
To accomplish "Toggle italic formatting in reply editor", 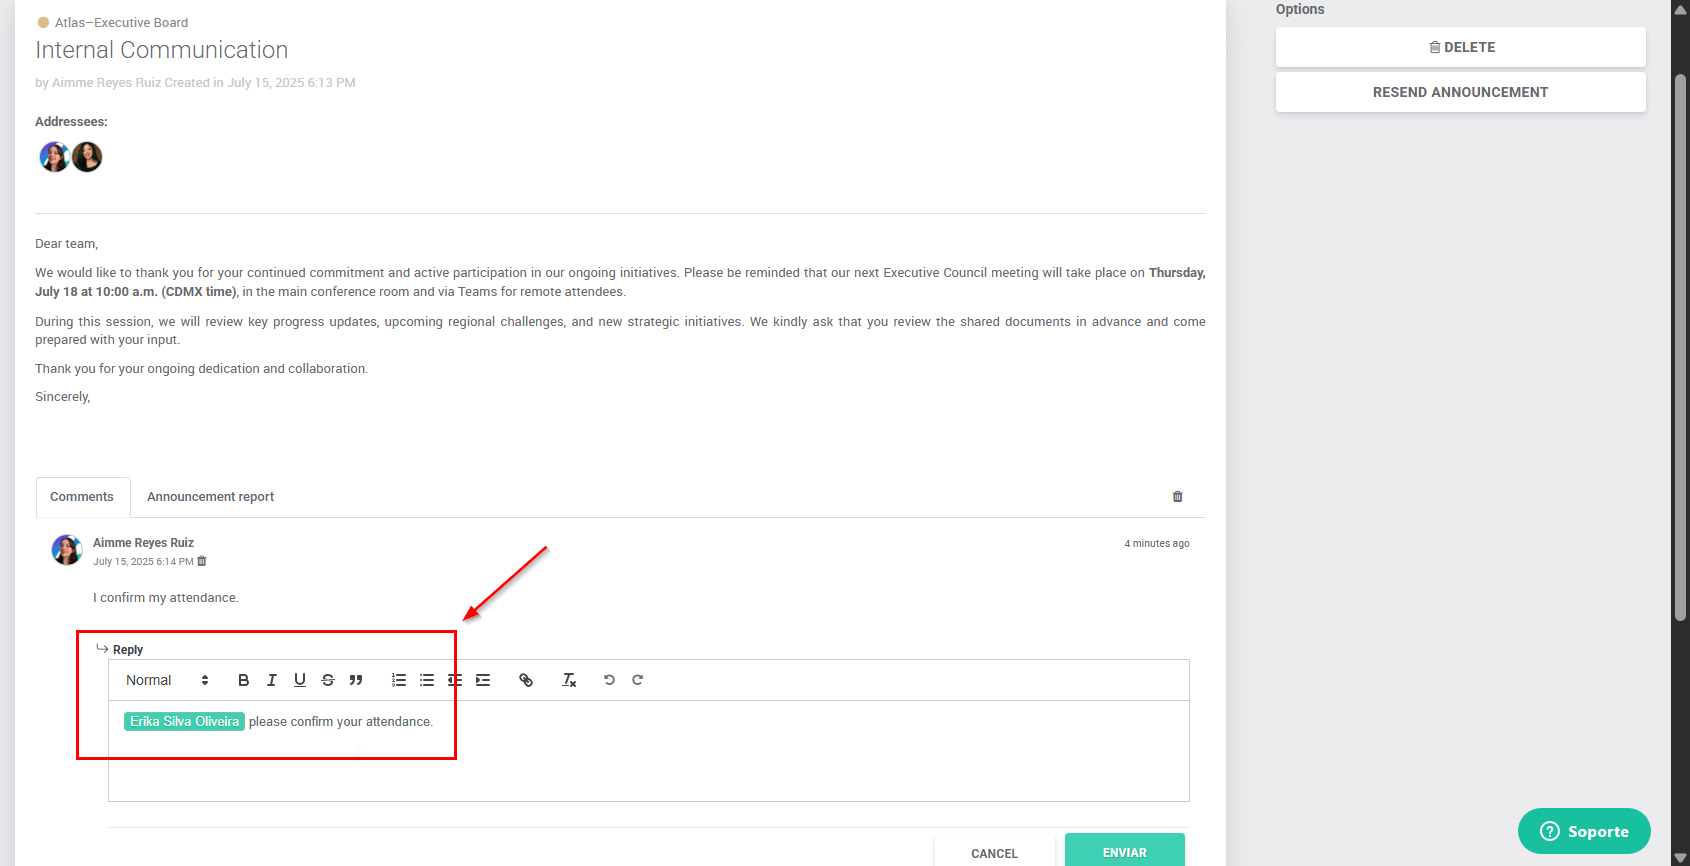I will point(271,680).
